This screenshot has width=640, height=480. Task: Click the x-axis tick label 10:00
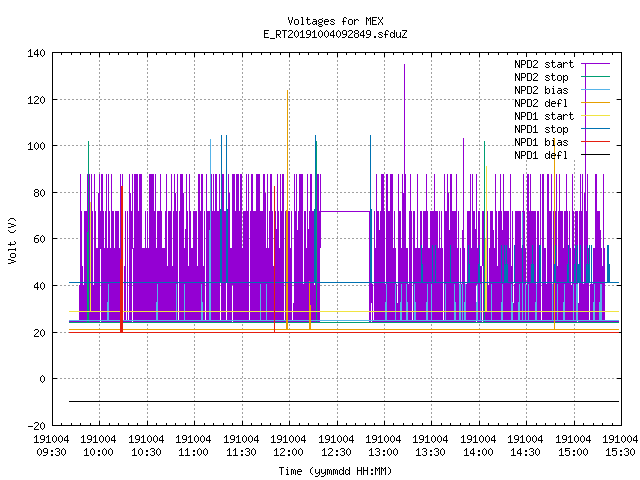pyautogui.click(x=98, y=452)
